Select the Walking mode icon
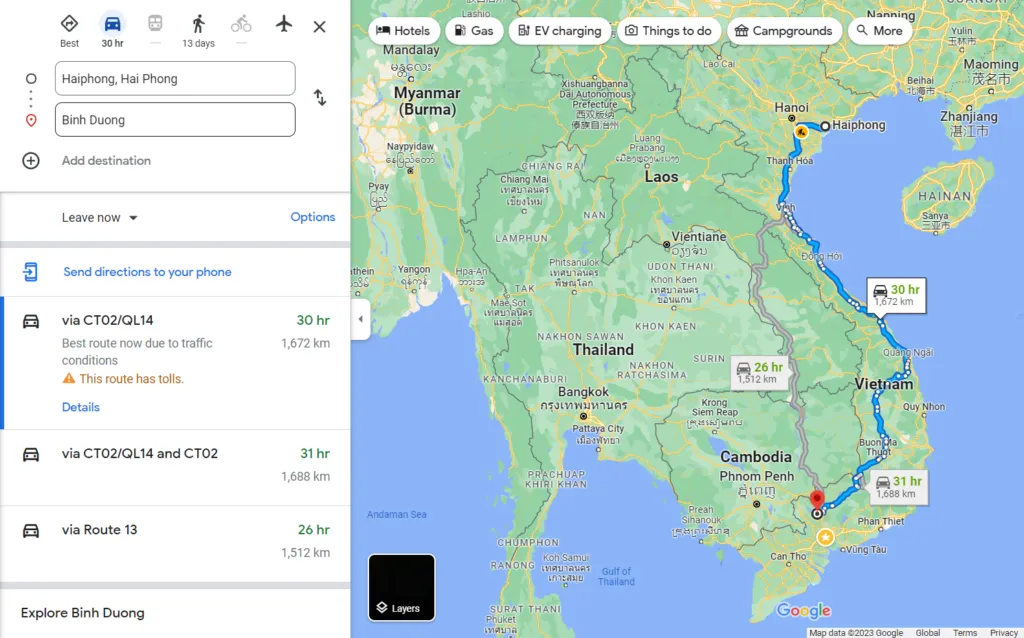Screen dimensions: 1024x638 (199, 24)
